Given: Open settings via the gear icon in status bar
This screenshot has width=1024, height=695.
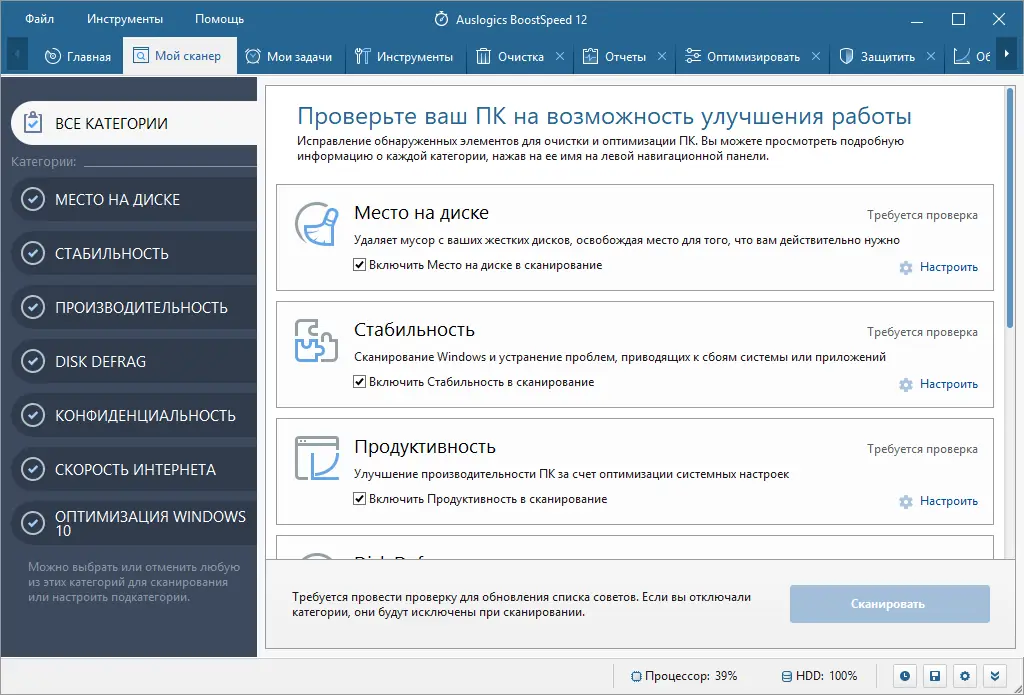Looking at the screenshot, I should [x=963, y=676].
